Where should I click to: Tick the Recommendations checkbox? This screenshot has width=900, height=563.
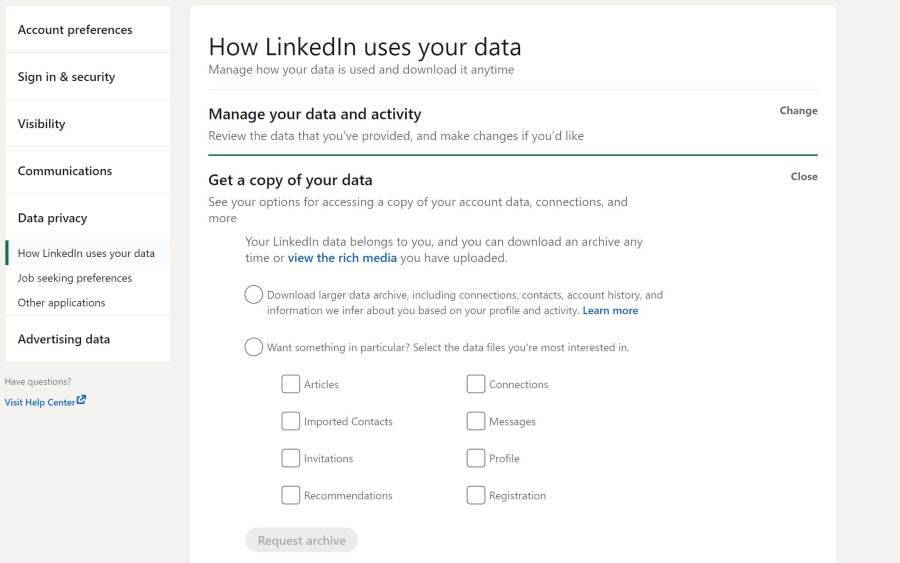tap(291, 495)
